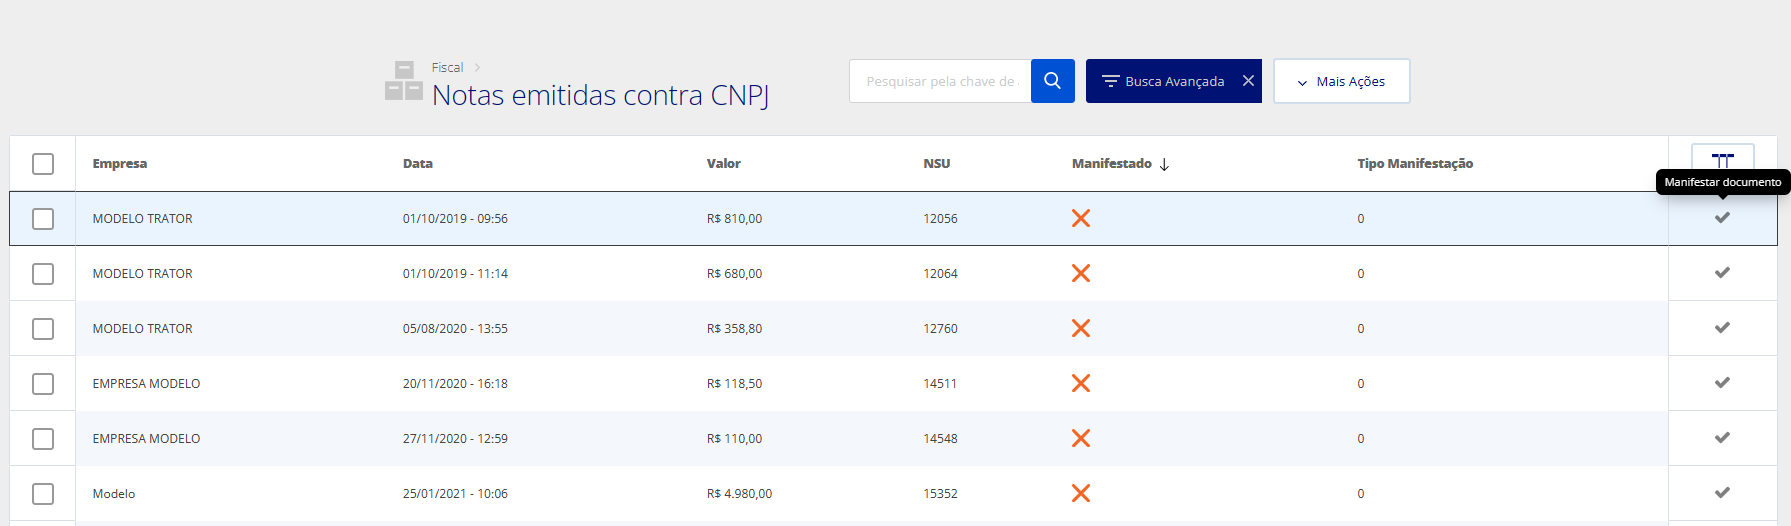Sort table by Data column header
The height and width of the screenshot is (526, 1791).
pos(418,164)
